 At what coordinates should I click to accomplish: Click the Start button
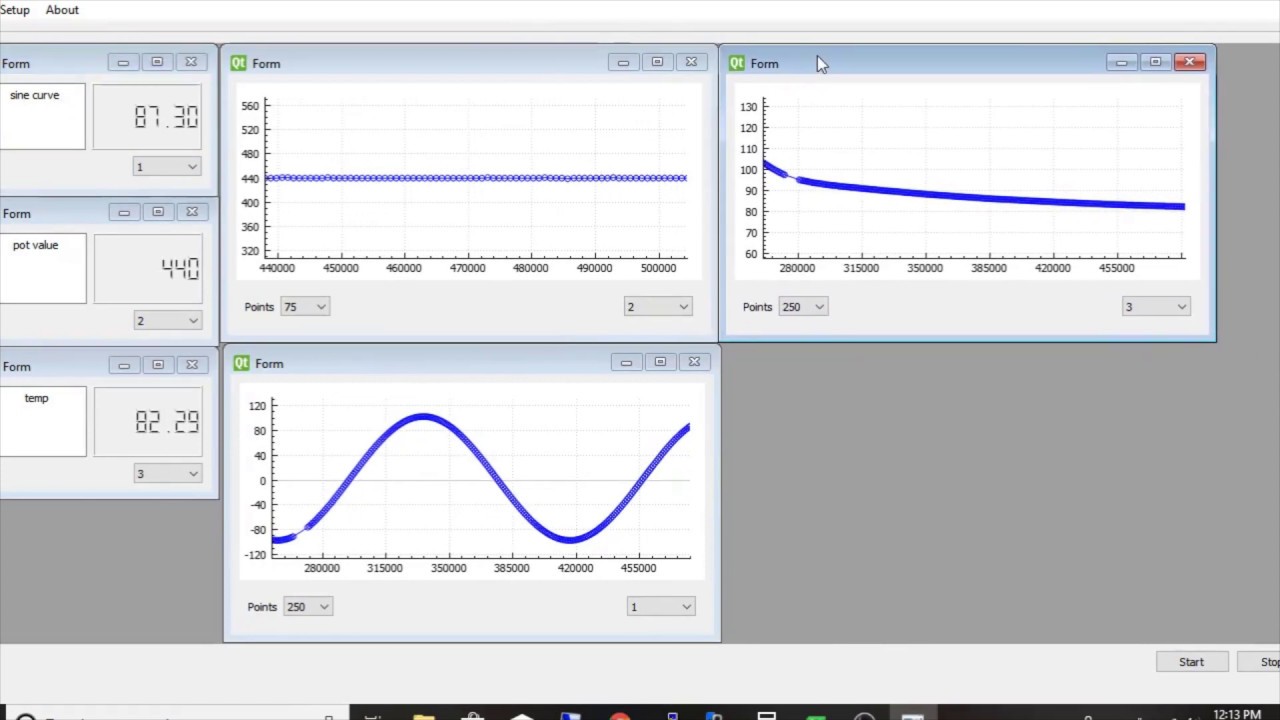(x=1191, y=662)
